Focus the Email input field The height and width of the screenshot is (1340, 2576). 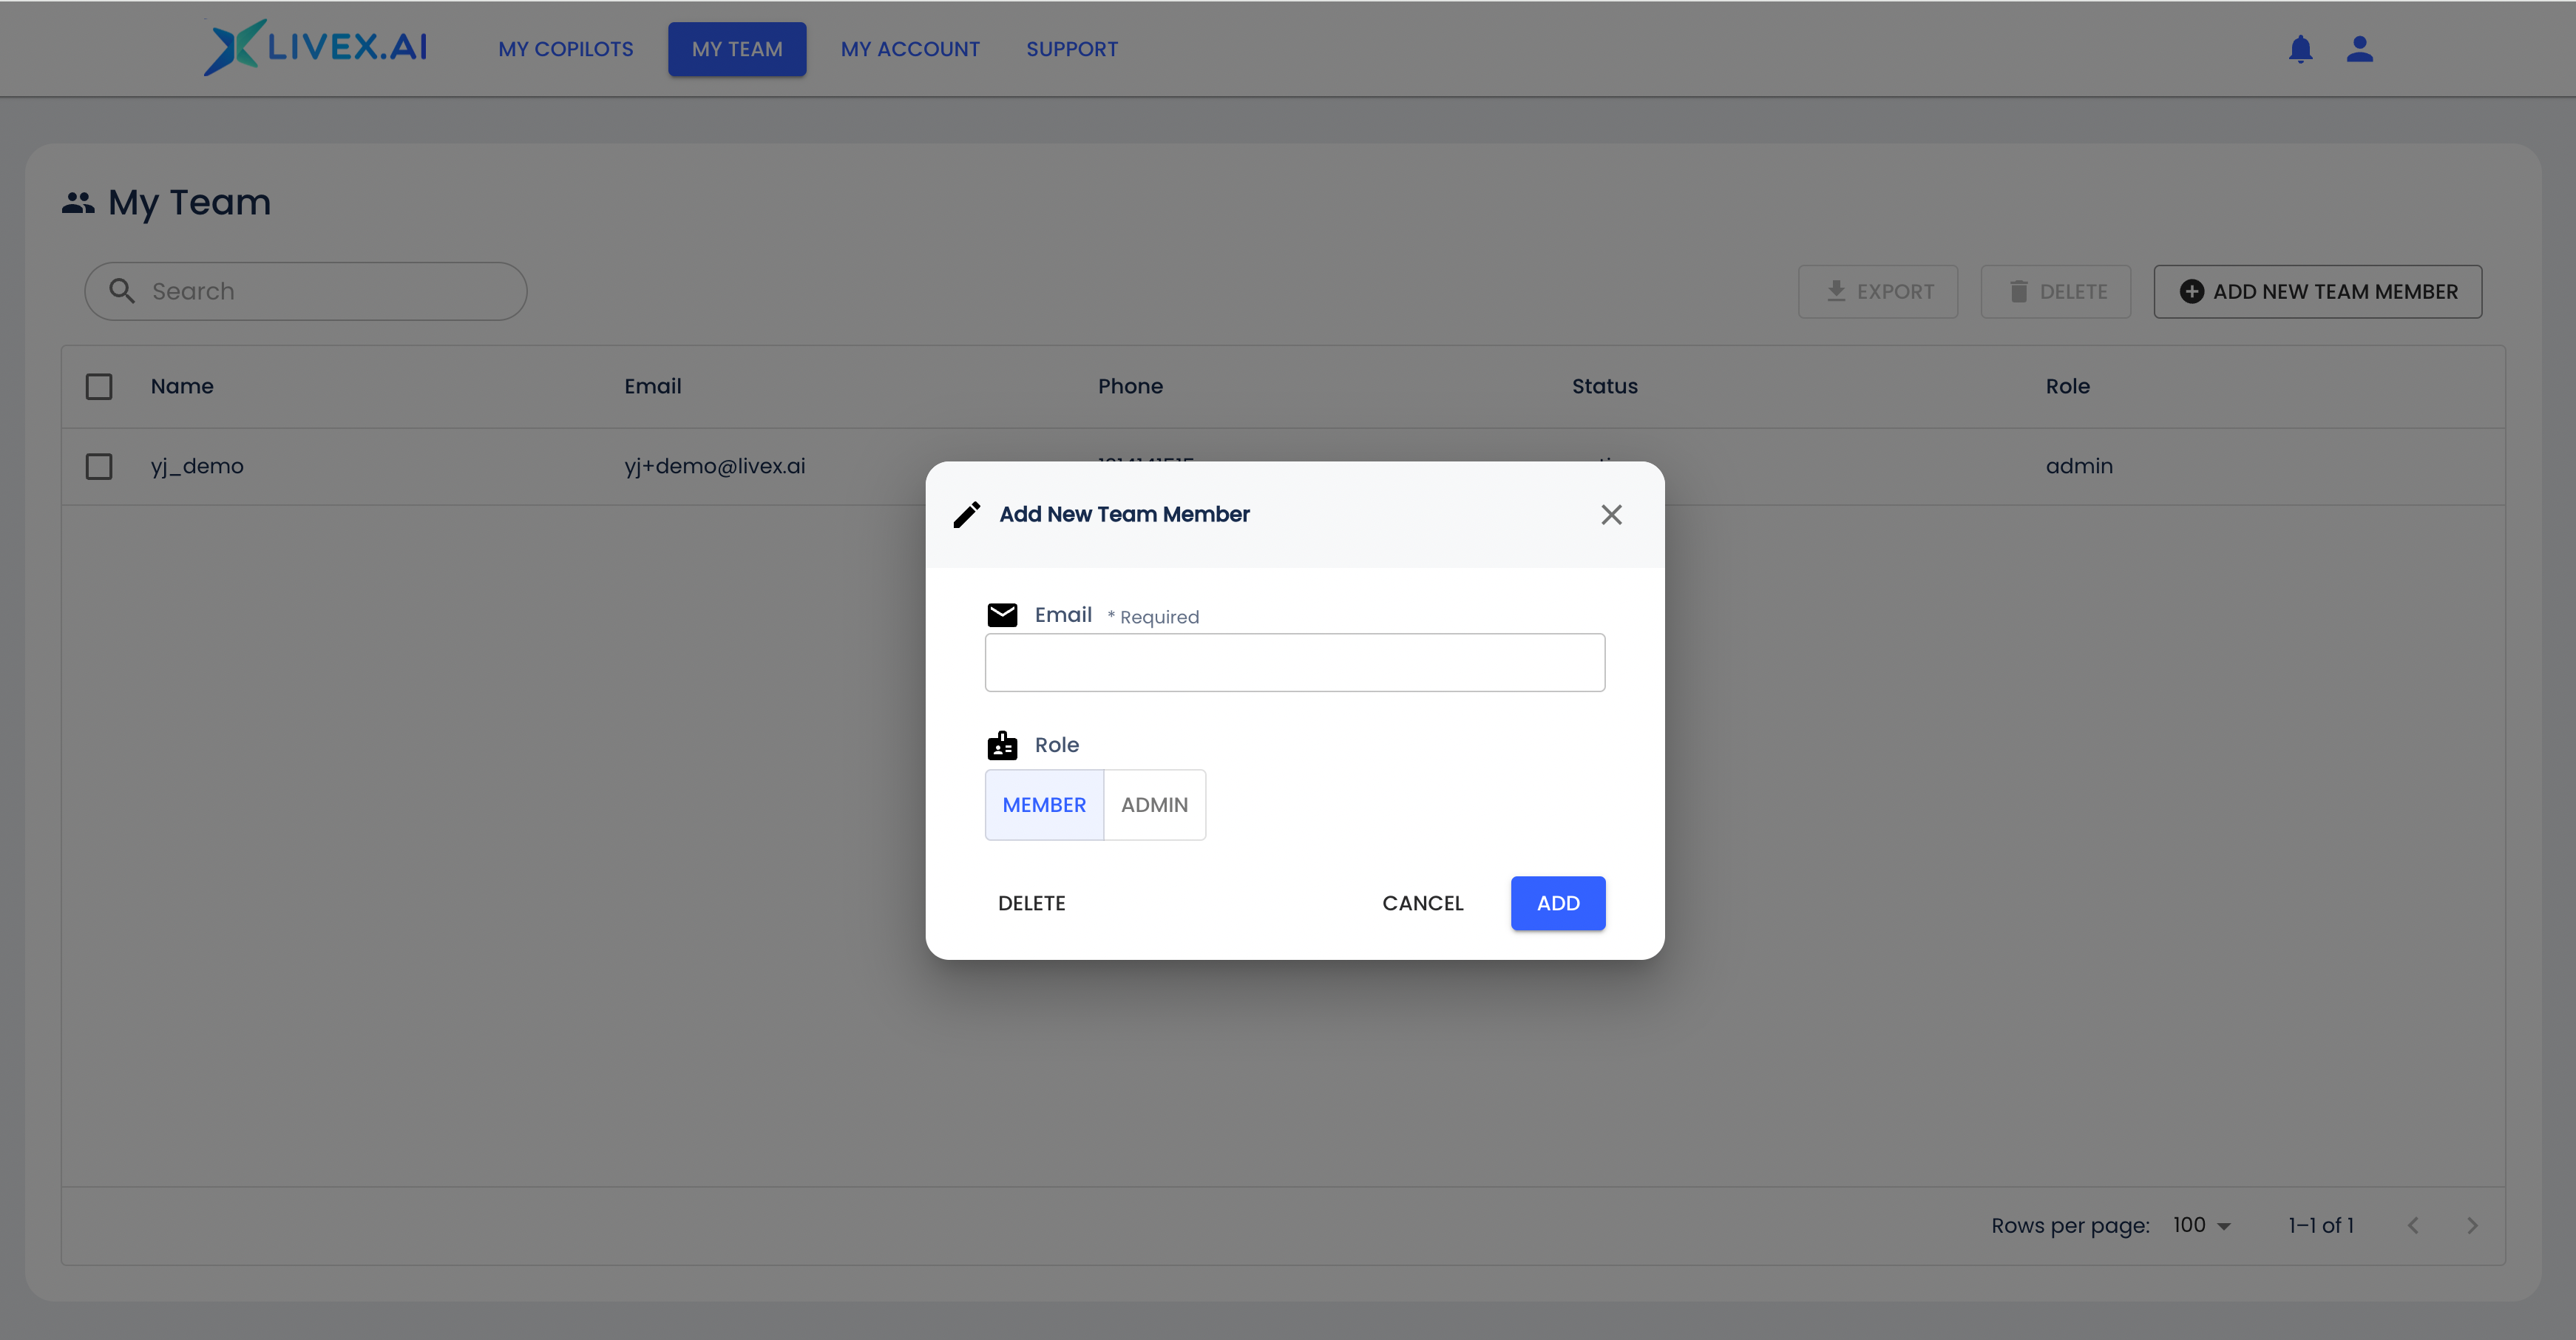[1295, 662]
